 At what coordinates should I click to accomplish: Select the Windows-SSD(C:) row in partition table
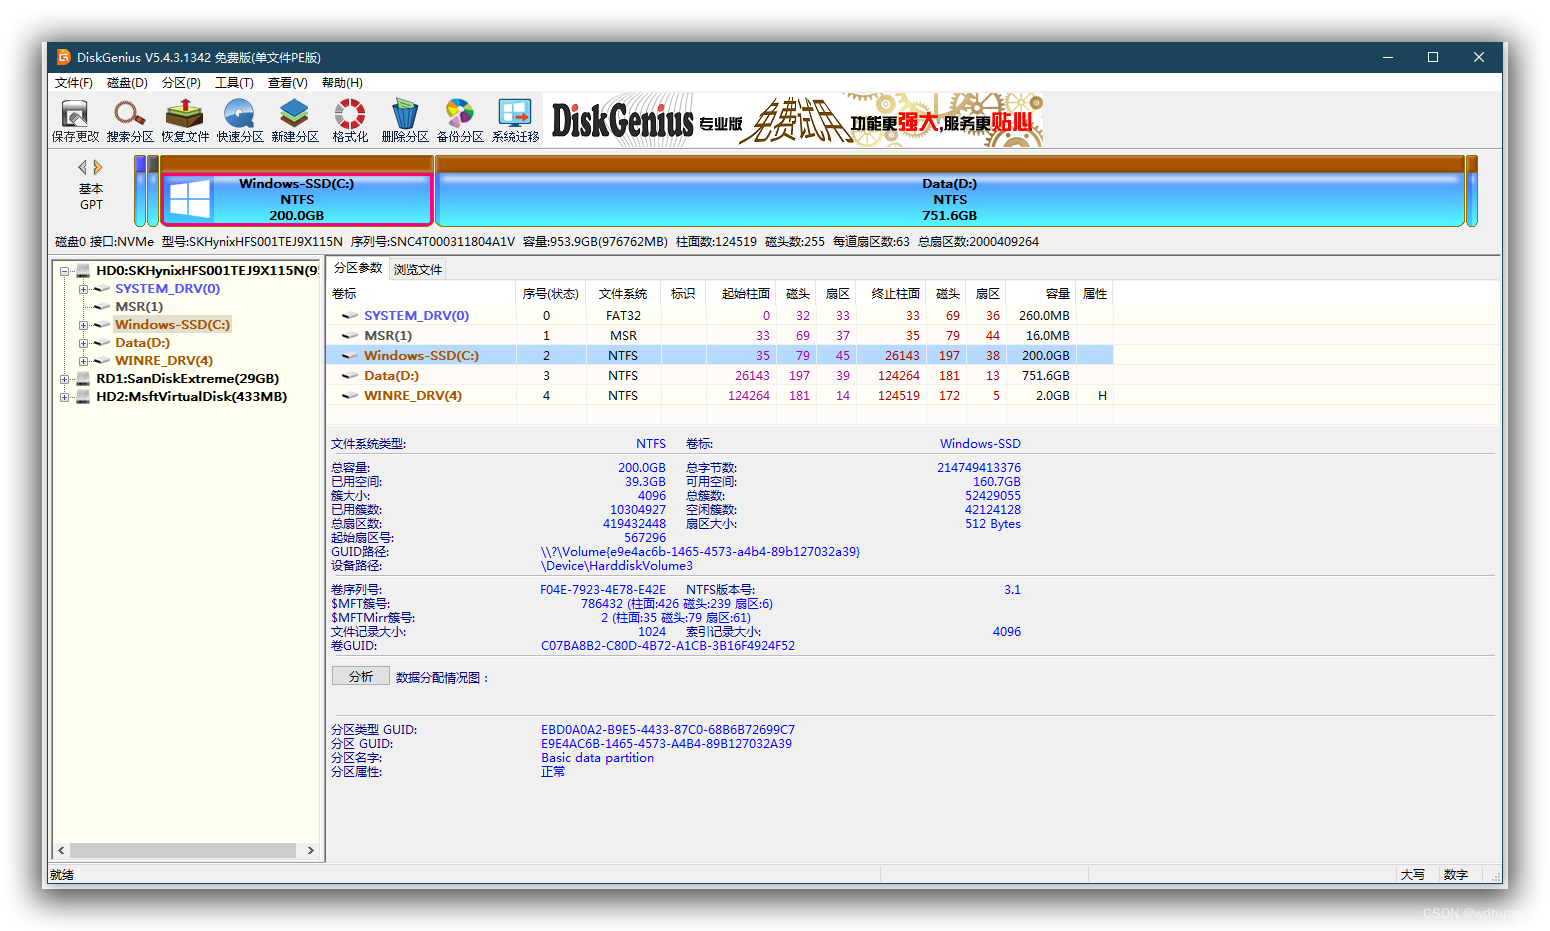tap(719, 355)
